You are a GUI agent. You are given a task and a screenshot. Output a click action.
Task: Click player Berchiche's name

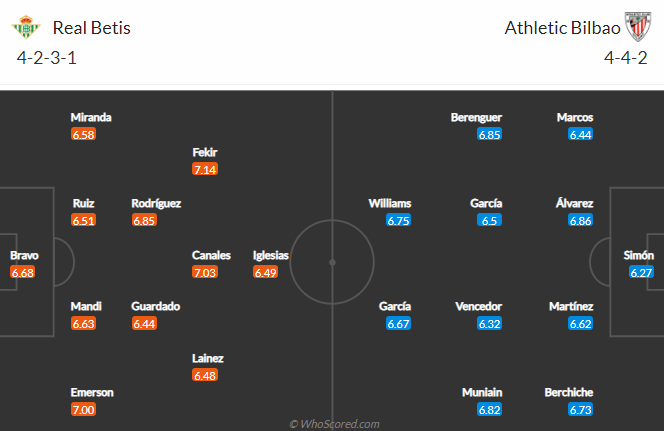[569, 392]
